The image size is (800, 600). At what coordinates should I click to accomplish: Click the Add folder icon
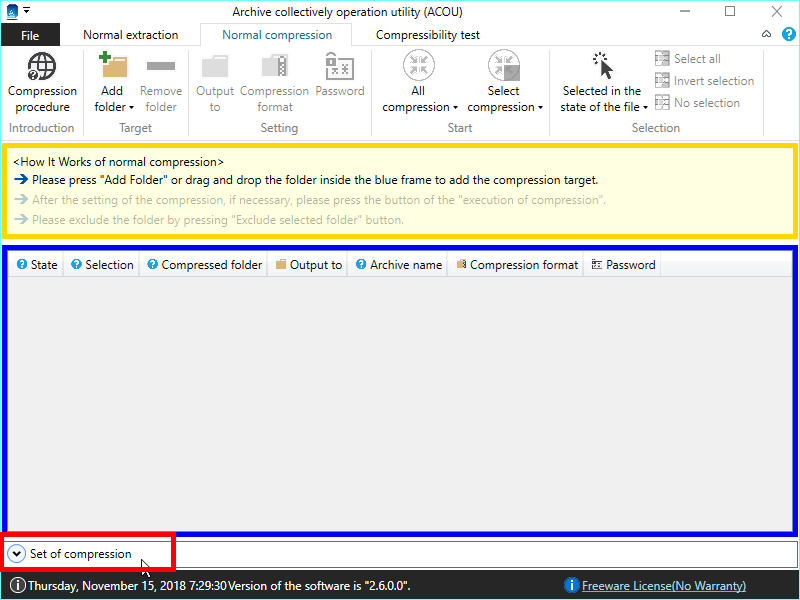coord(112,67)
